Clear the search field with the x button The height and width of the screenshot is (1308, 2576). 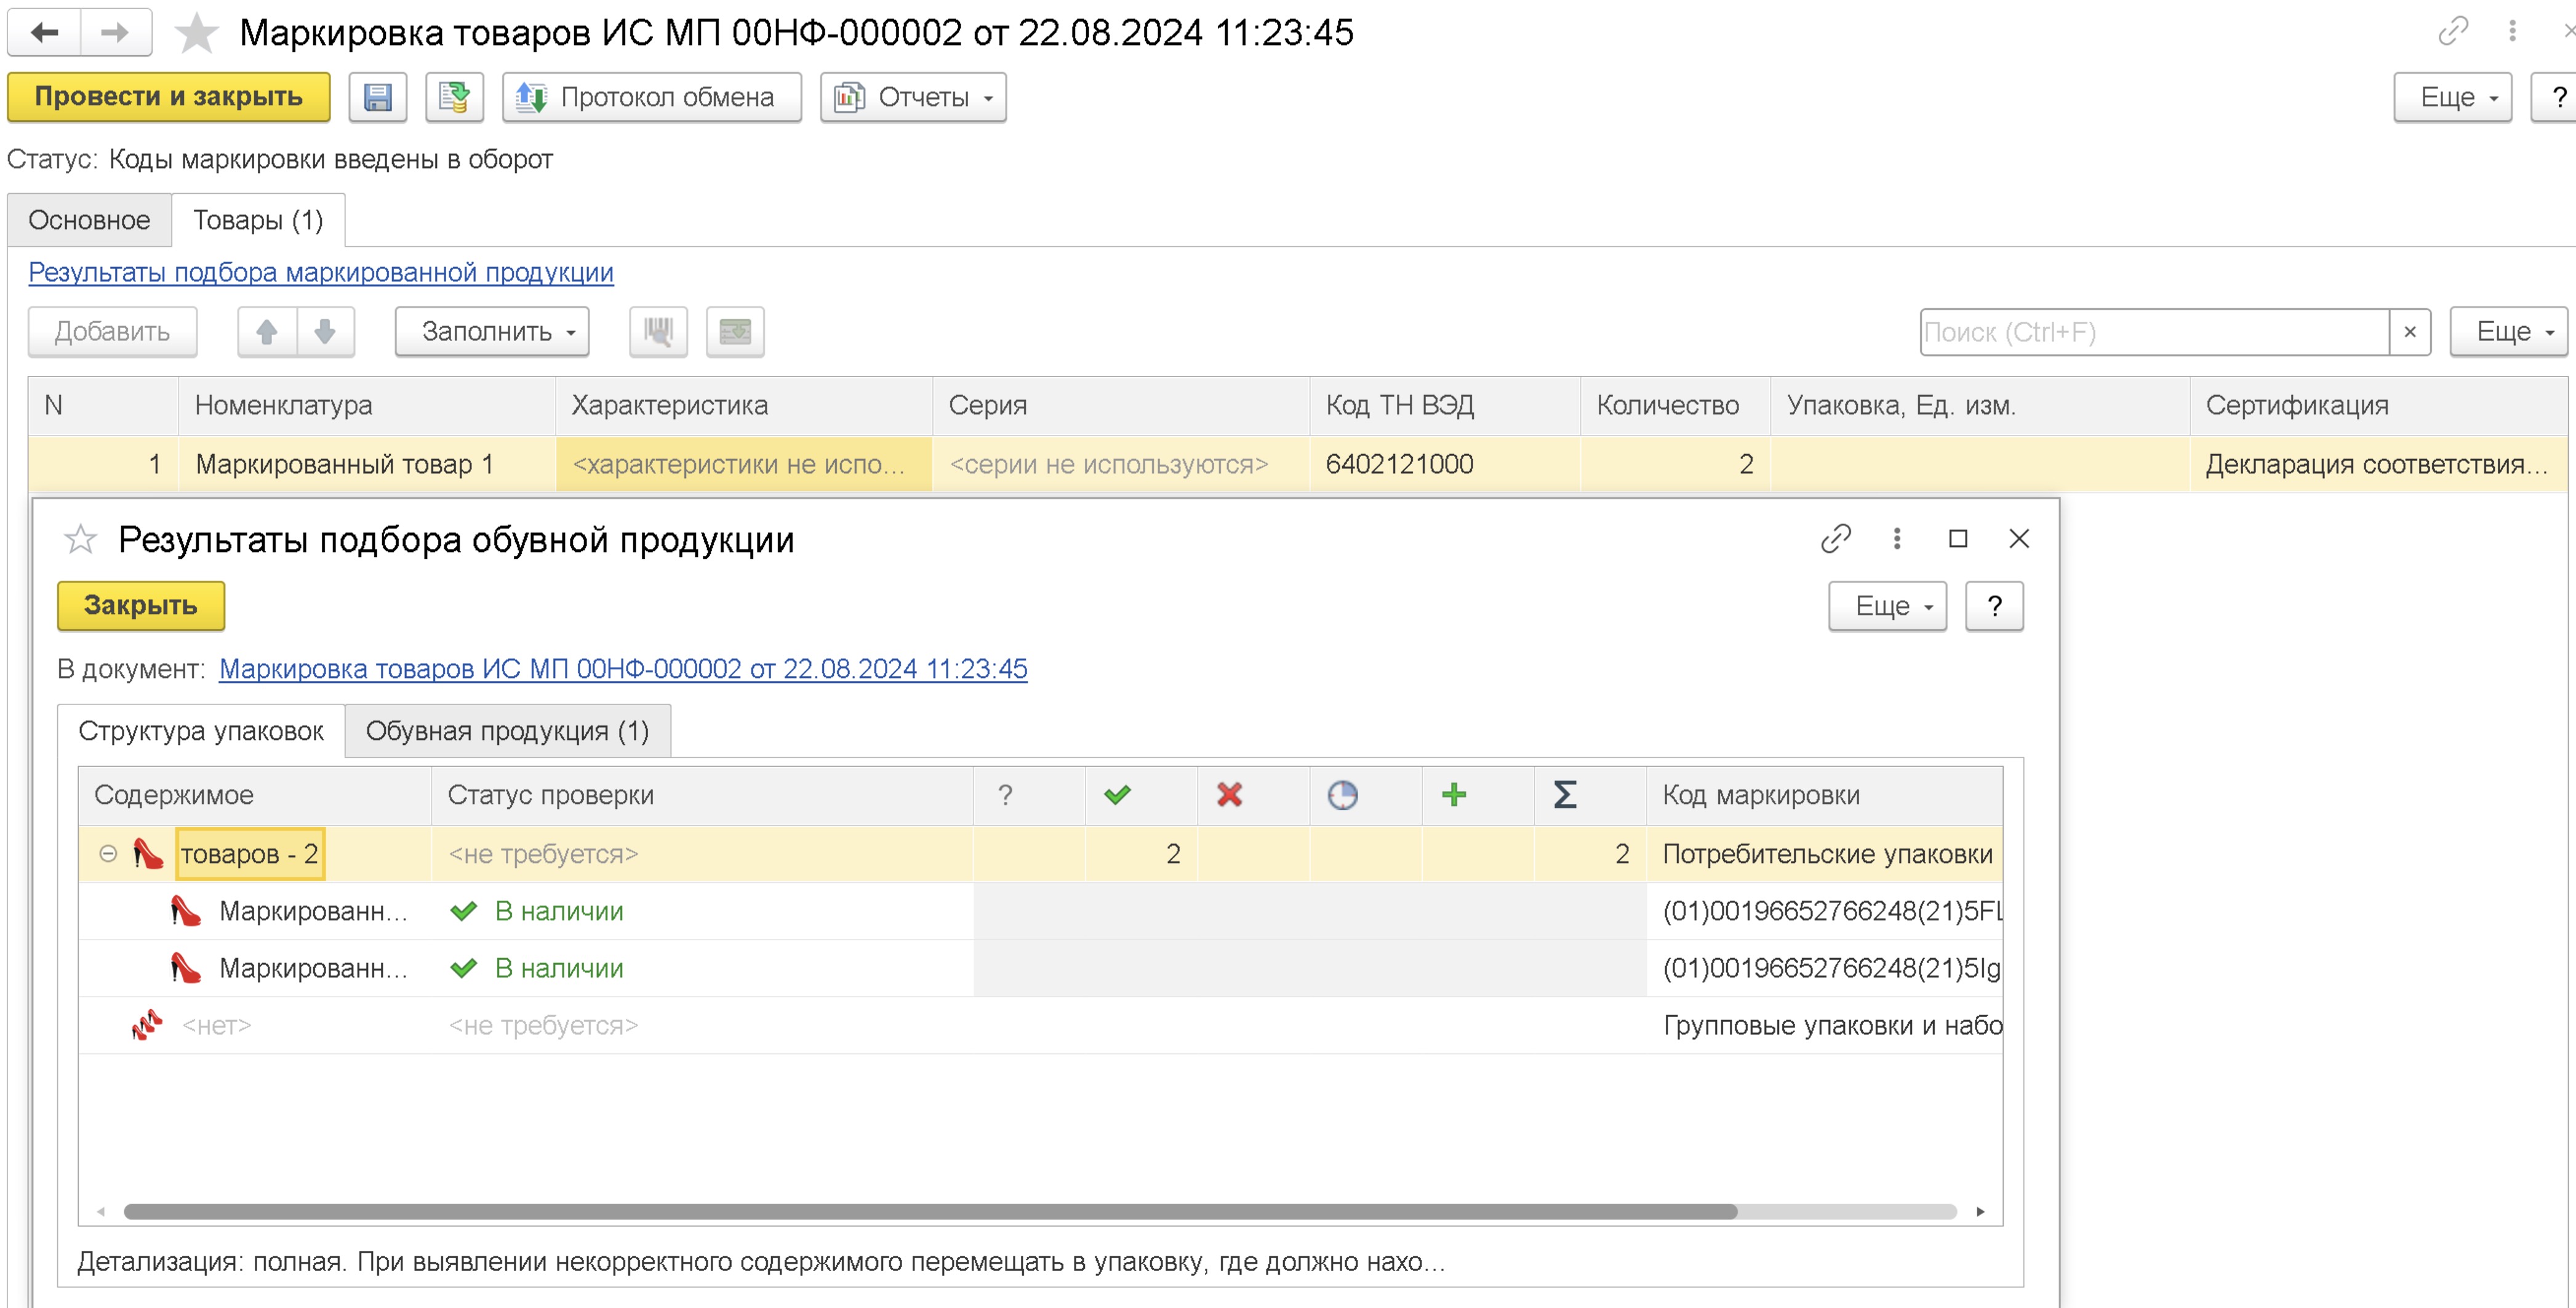tap(2410, 332)
